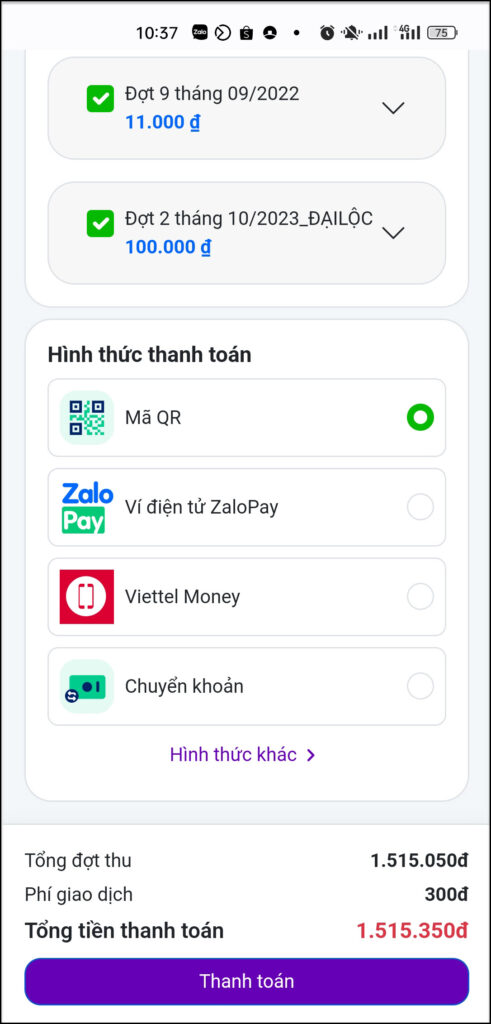Tap the 11.000 đ amount text
This screenshot has width=491, height=1024.
click(x=163, y=122)
